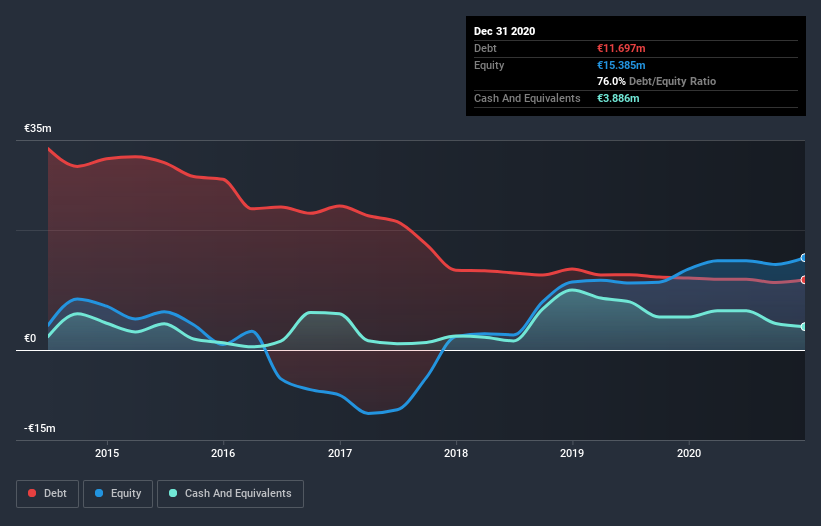Image resolution: width=821 pixels, height=526 pixels.
Task: Click the 2018 x-axis label
Action: [456, 453]
